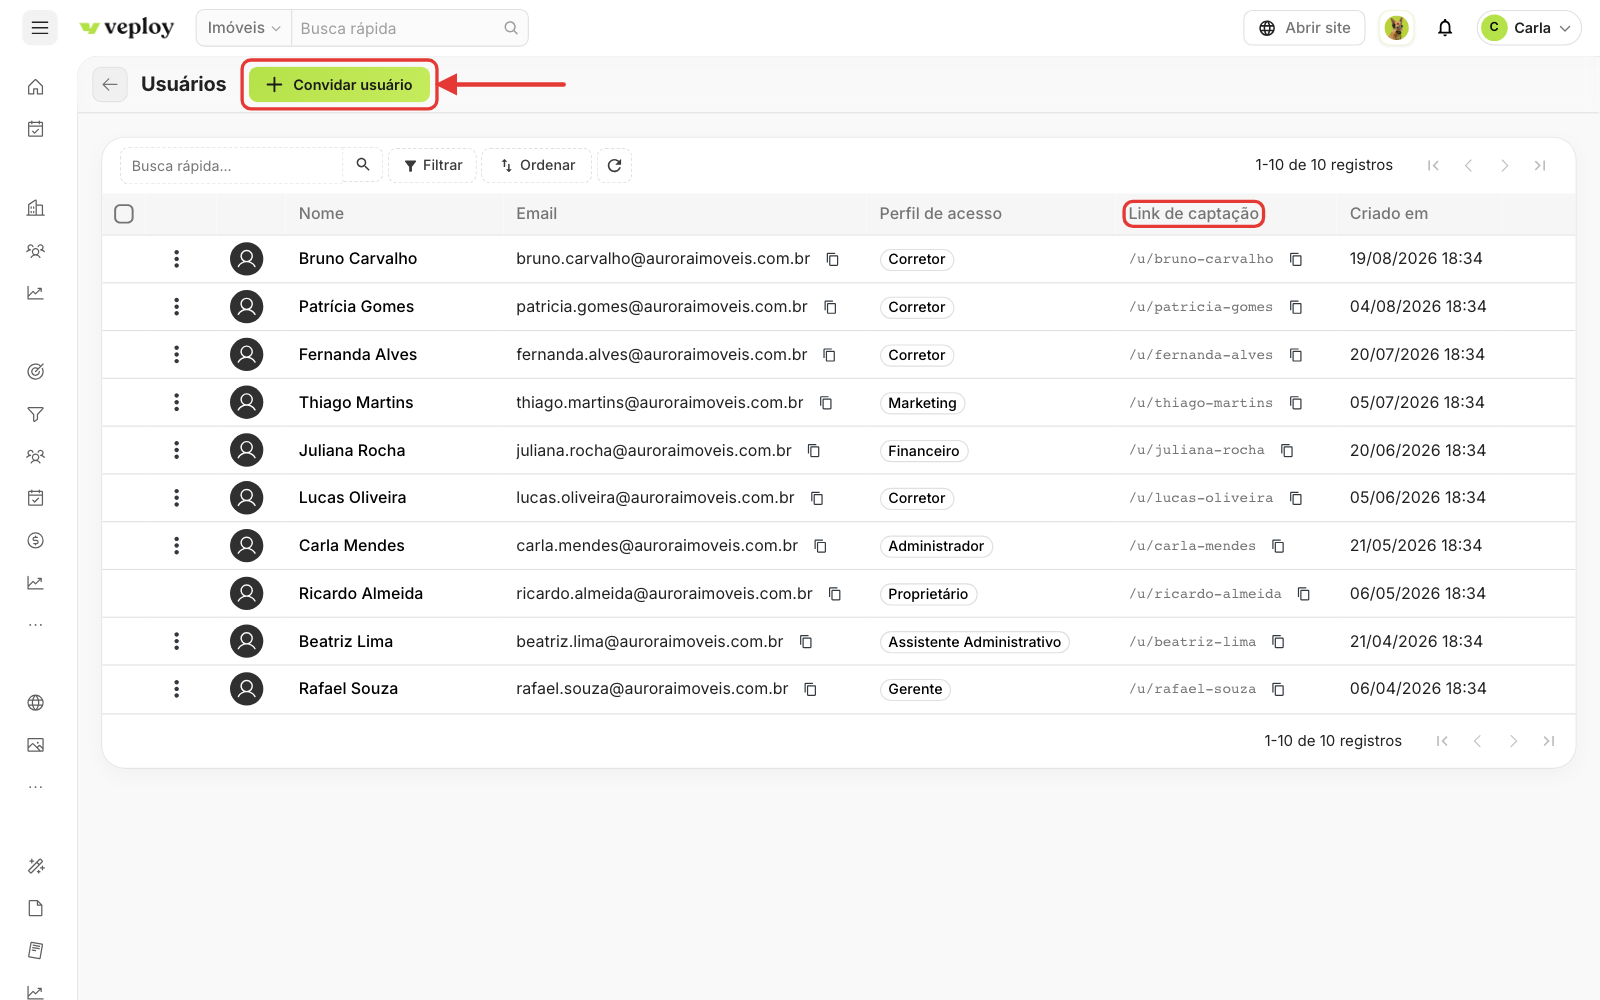Click the Criado em column header
The width and height of the screenshot is (1600, 1000).
[x=1389, y=214]
